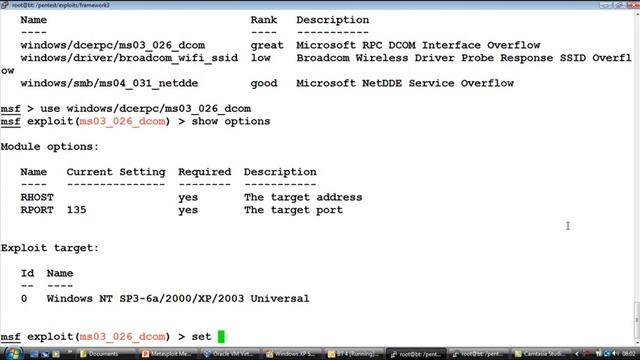The height and width of the screenshot is (360, 640).
Task: Click the text windows/dcerpc/ms03_026_dcom in the list
Action: (113, 45)
